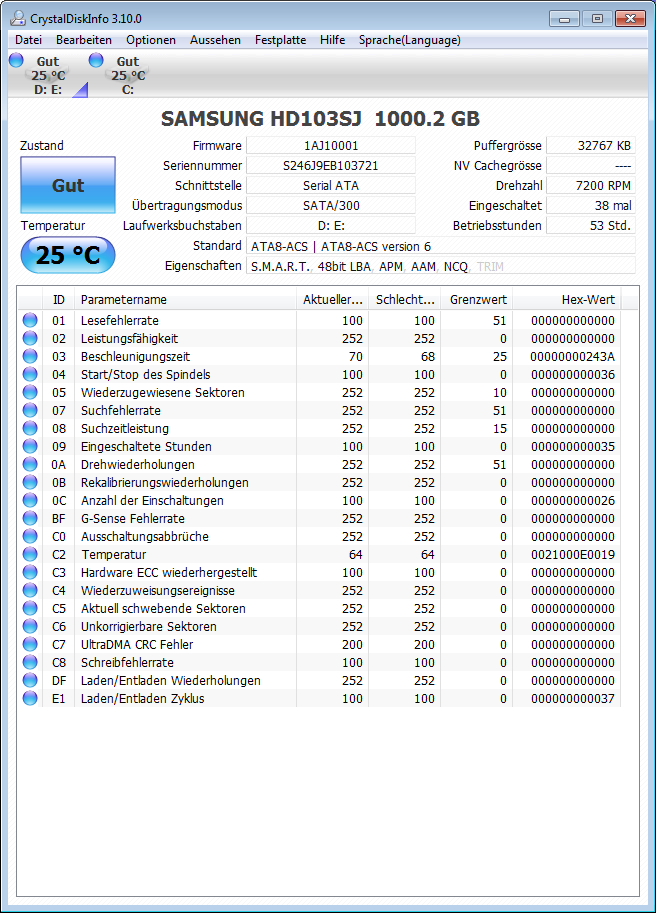
Task: Click the Schlecht column header
Action: click(x=405, y=300)
